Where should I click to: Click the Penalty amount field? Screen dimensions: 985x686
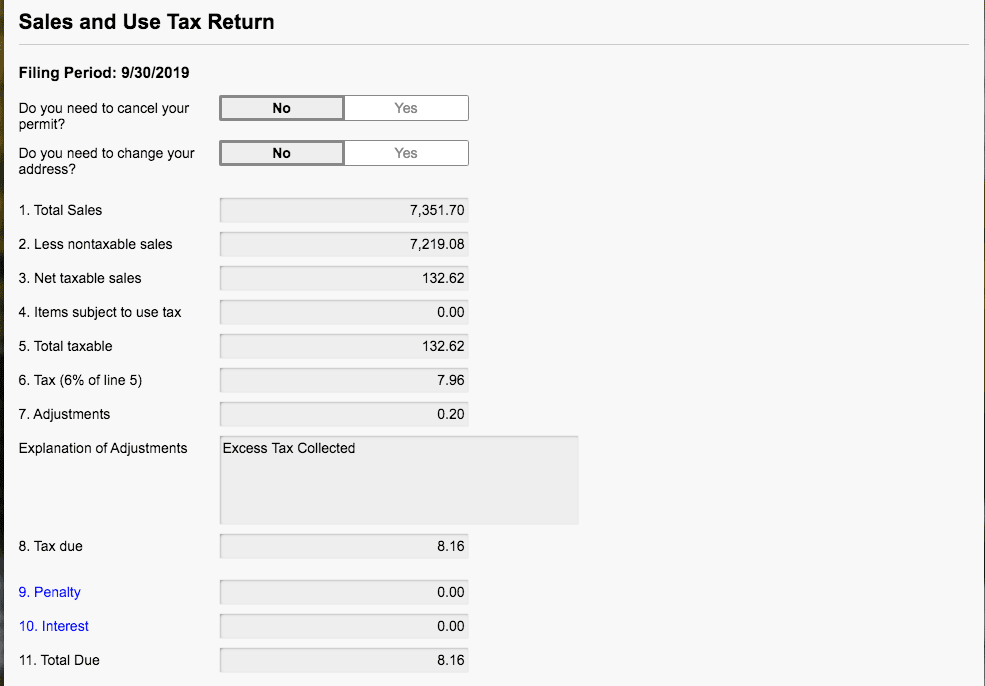click(344, 592)
